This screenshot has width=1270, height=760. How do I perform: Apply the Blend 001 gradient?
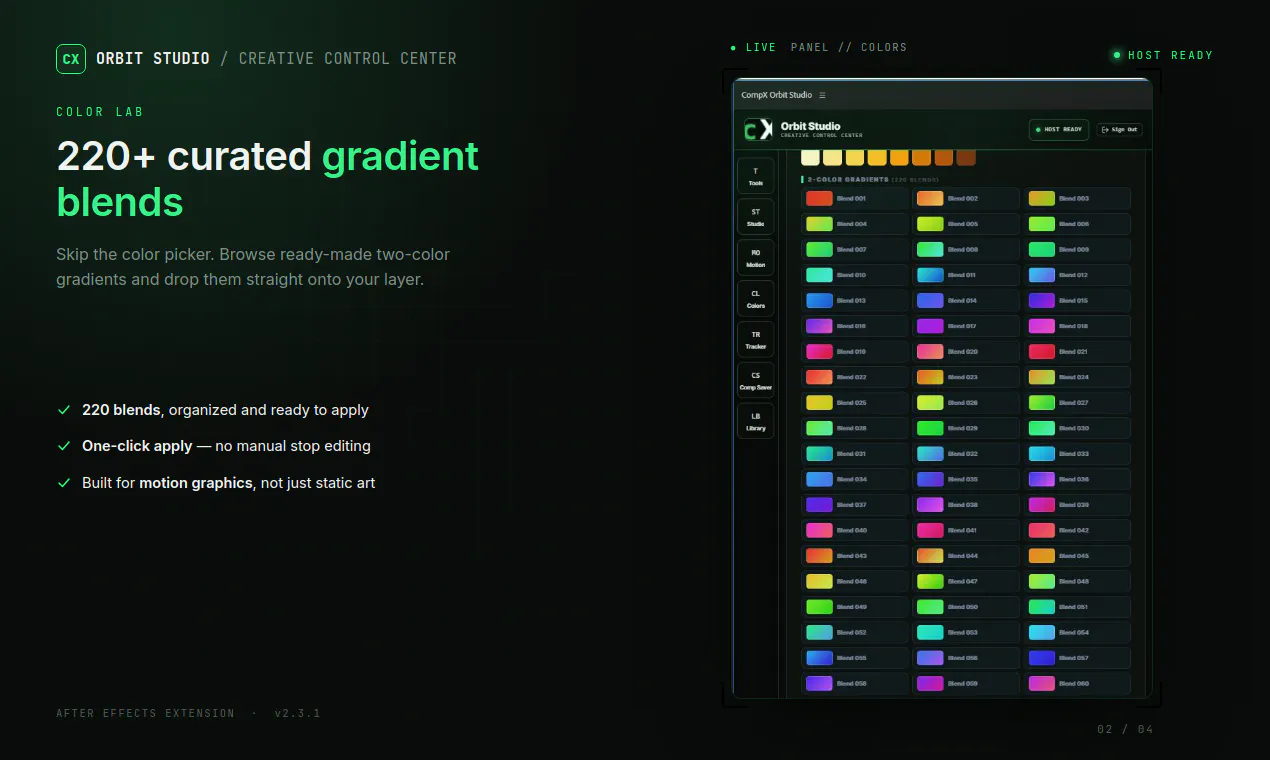[x=855, y=198]
